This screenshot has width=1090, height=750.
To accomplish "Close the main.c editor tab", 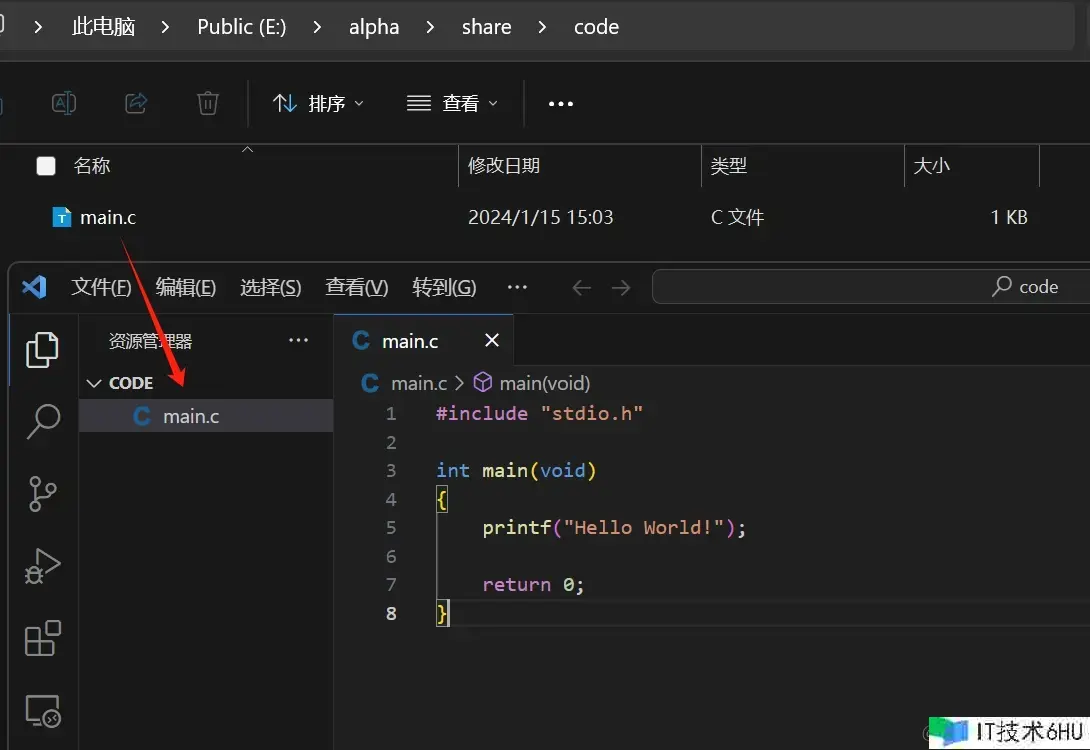I will pos(491,340).
